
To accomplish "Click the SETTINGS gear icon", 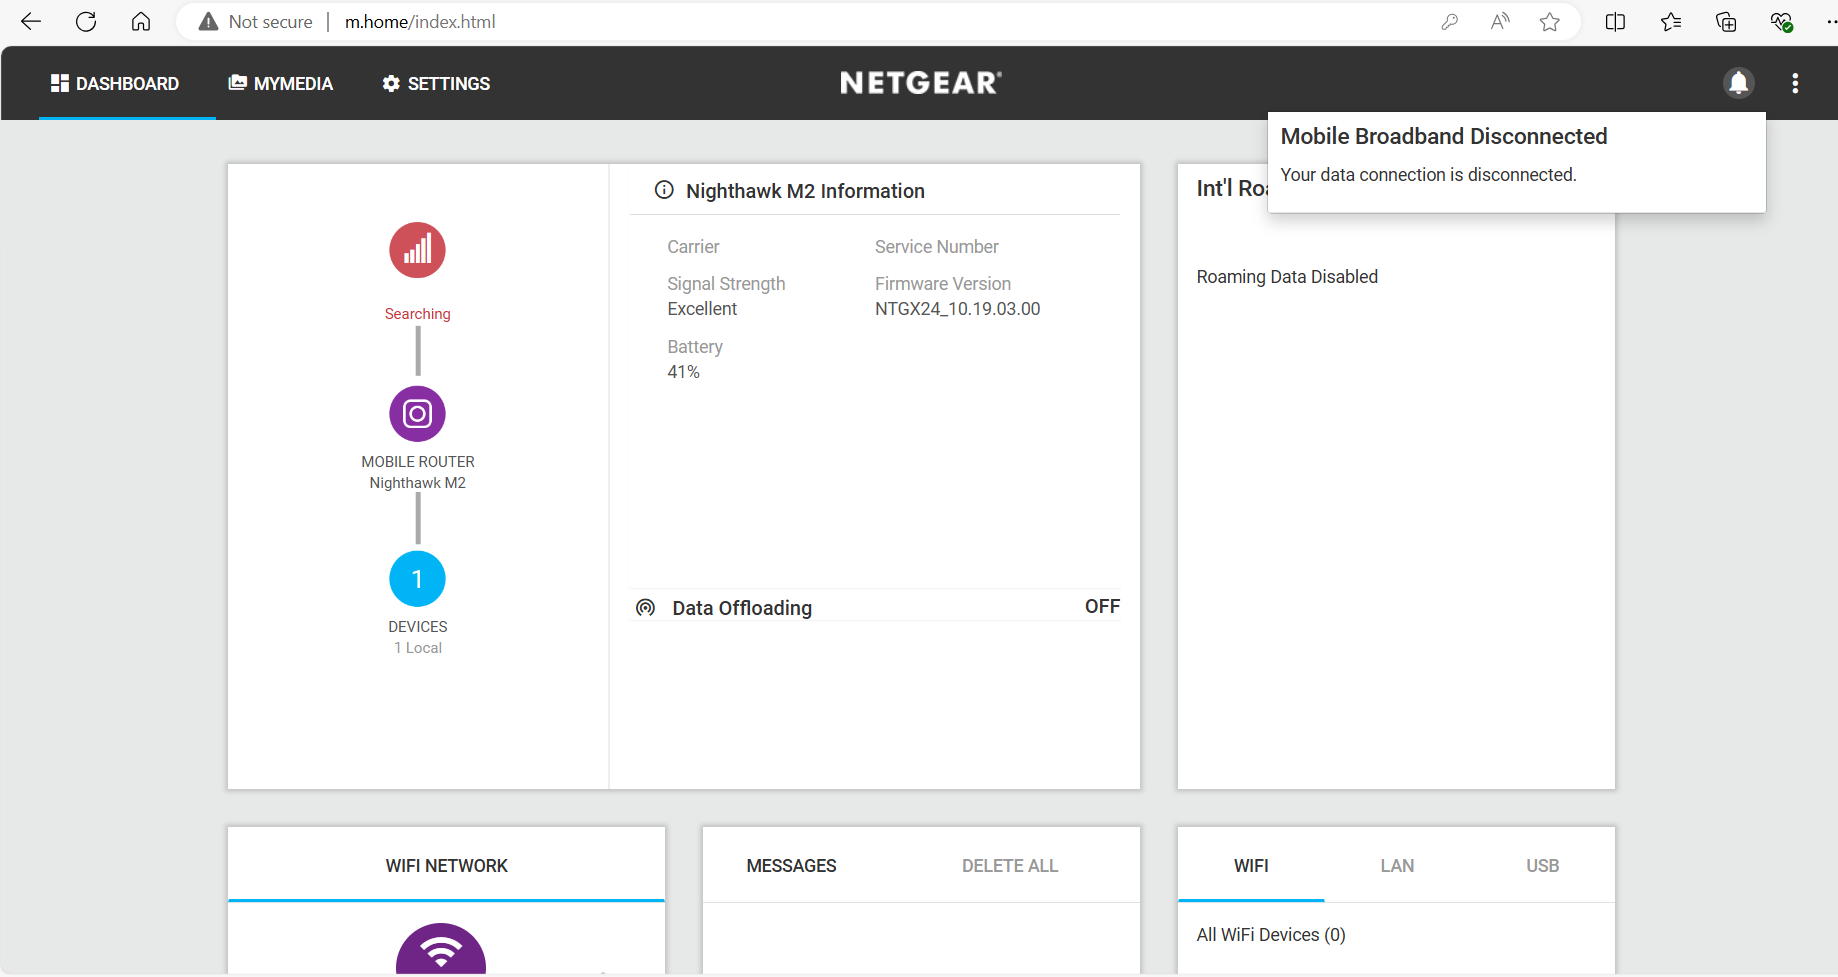I will click(x=391, y=83).
